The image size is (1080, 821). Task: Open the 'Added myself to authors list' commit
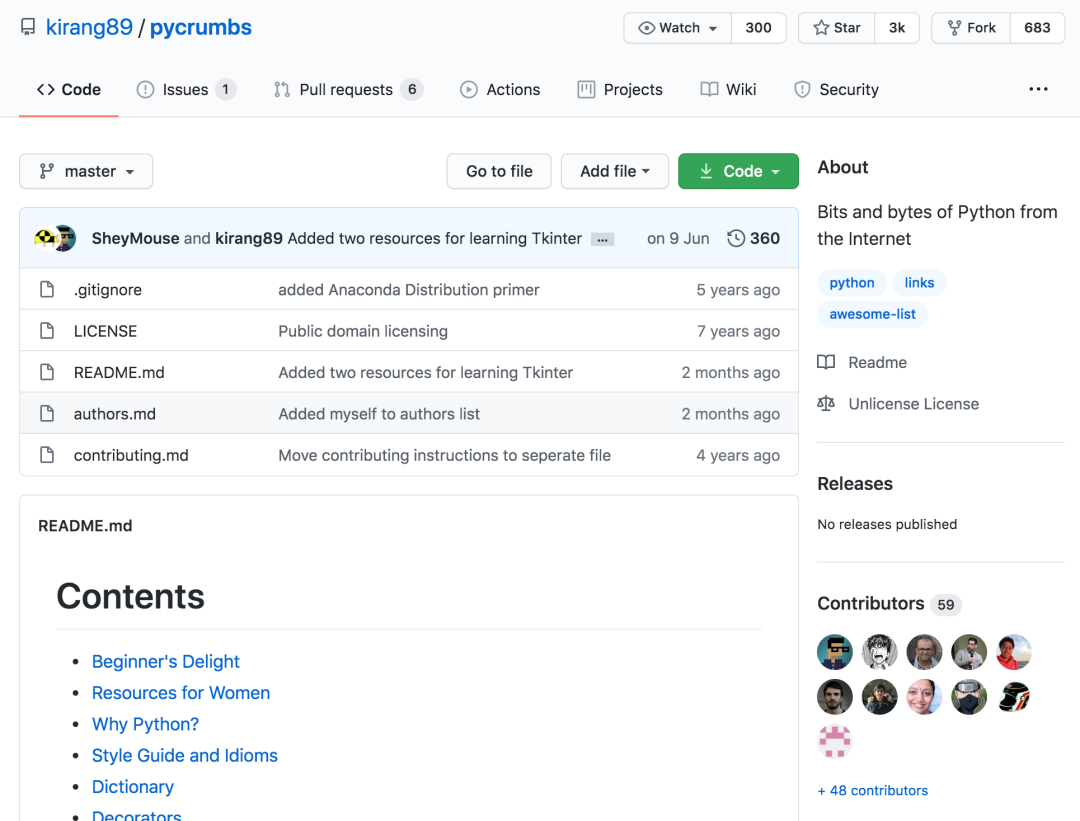(x=379, y=414)
